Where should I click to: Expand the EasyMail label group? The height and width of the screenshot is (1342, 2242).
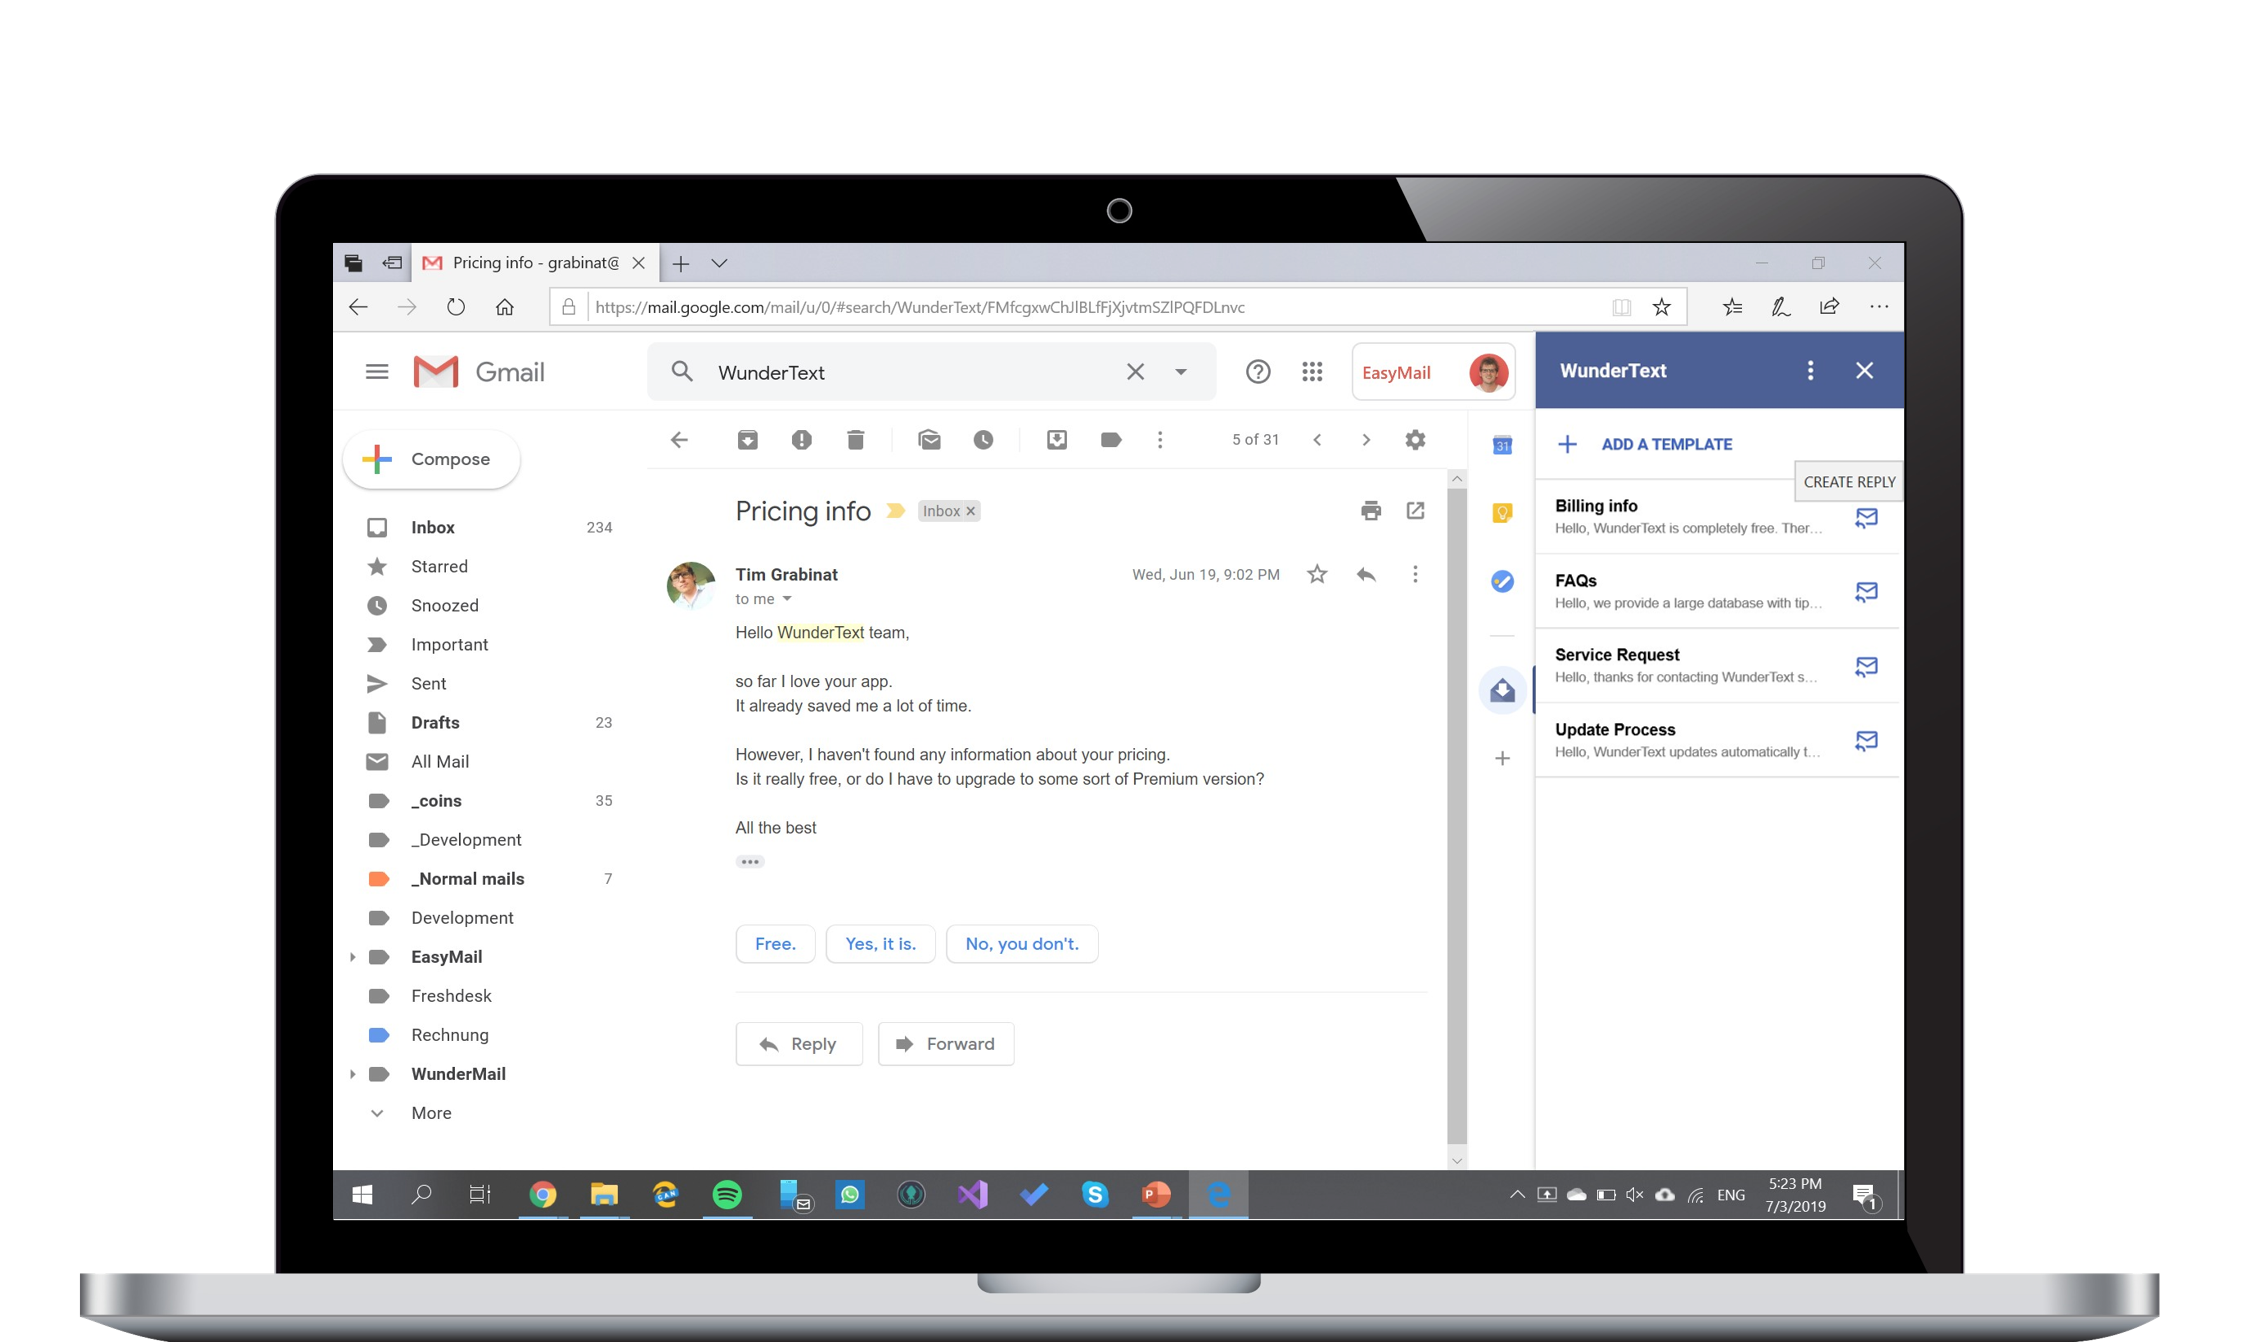click(x=352, y=956)
